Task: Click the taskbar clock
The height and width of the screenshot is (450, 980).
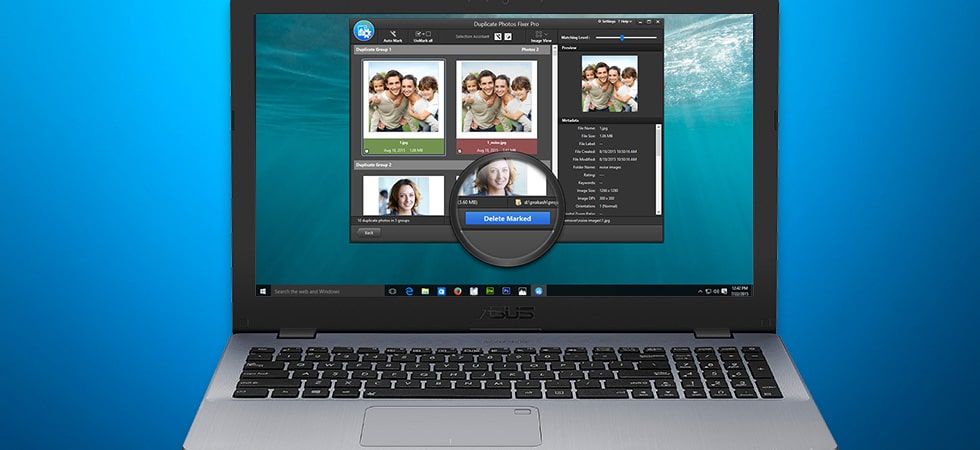Action: pyautogui.click(x=739, y=291)
